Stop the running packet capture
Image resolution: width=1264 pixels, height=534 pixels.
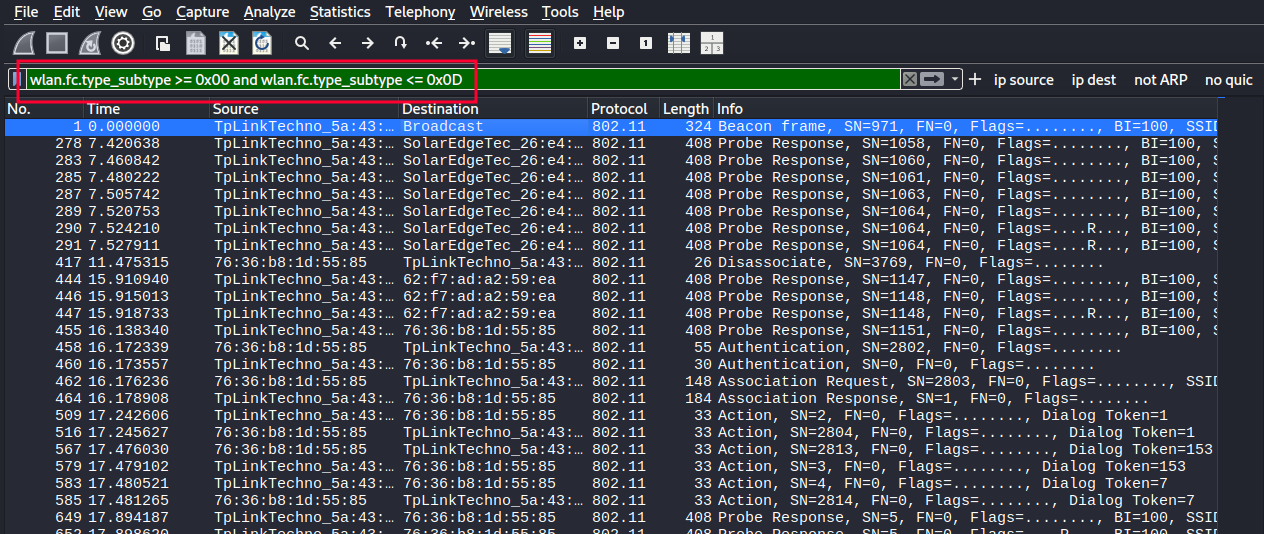pyautogui.click(x=57, y=43)
